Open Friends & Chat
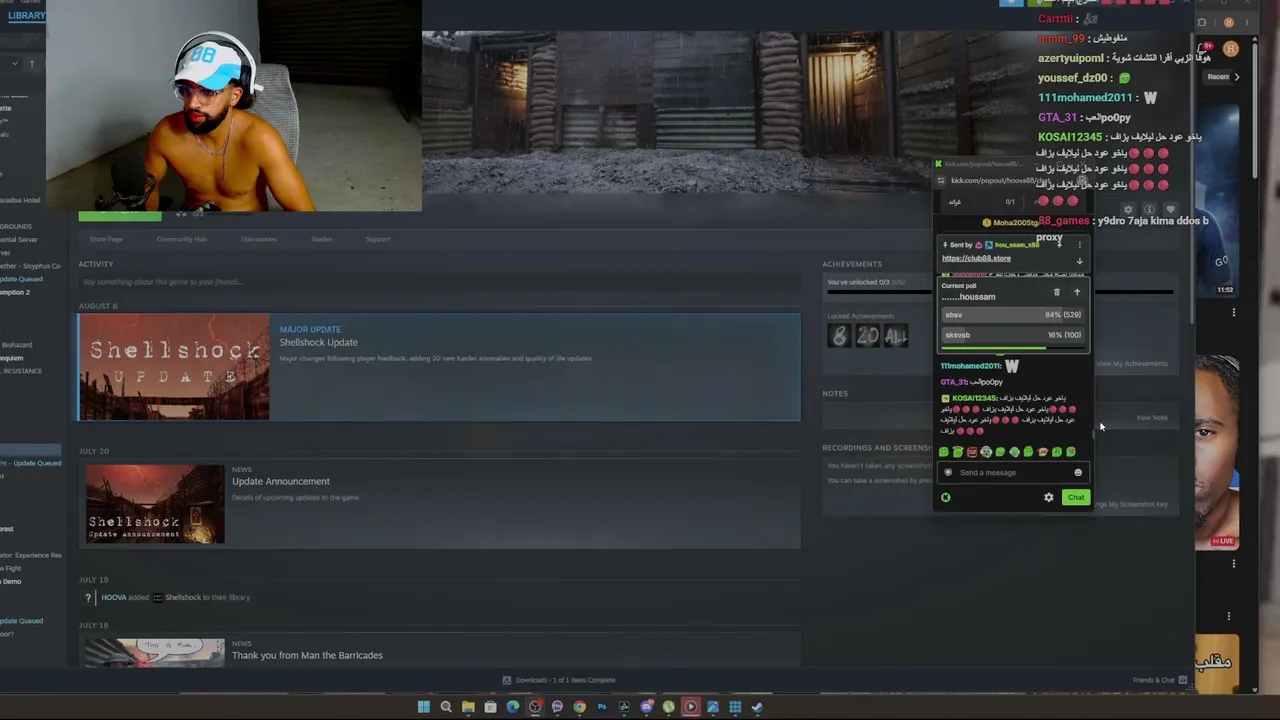The width and height of the screenshot is (1280, 720). point(1154,680)
